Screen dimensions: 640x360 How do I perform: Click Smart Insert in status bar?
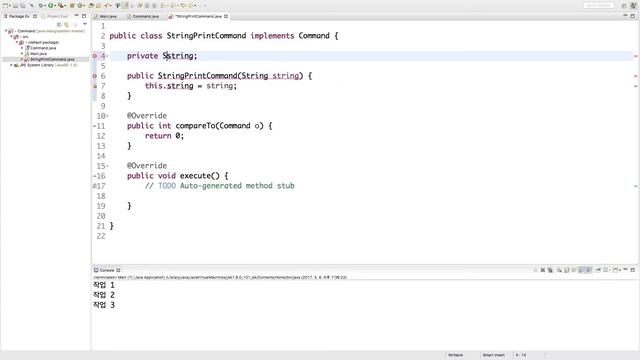493,355
